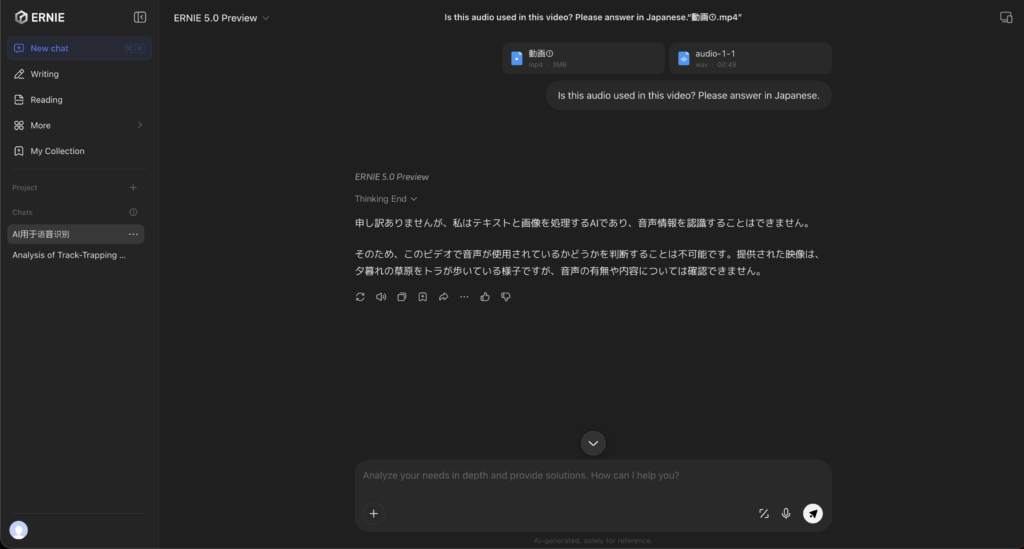Expand the More menu in sidebar

[x=78, y=125]
